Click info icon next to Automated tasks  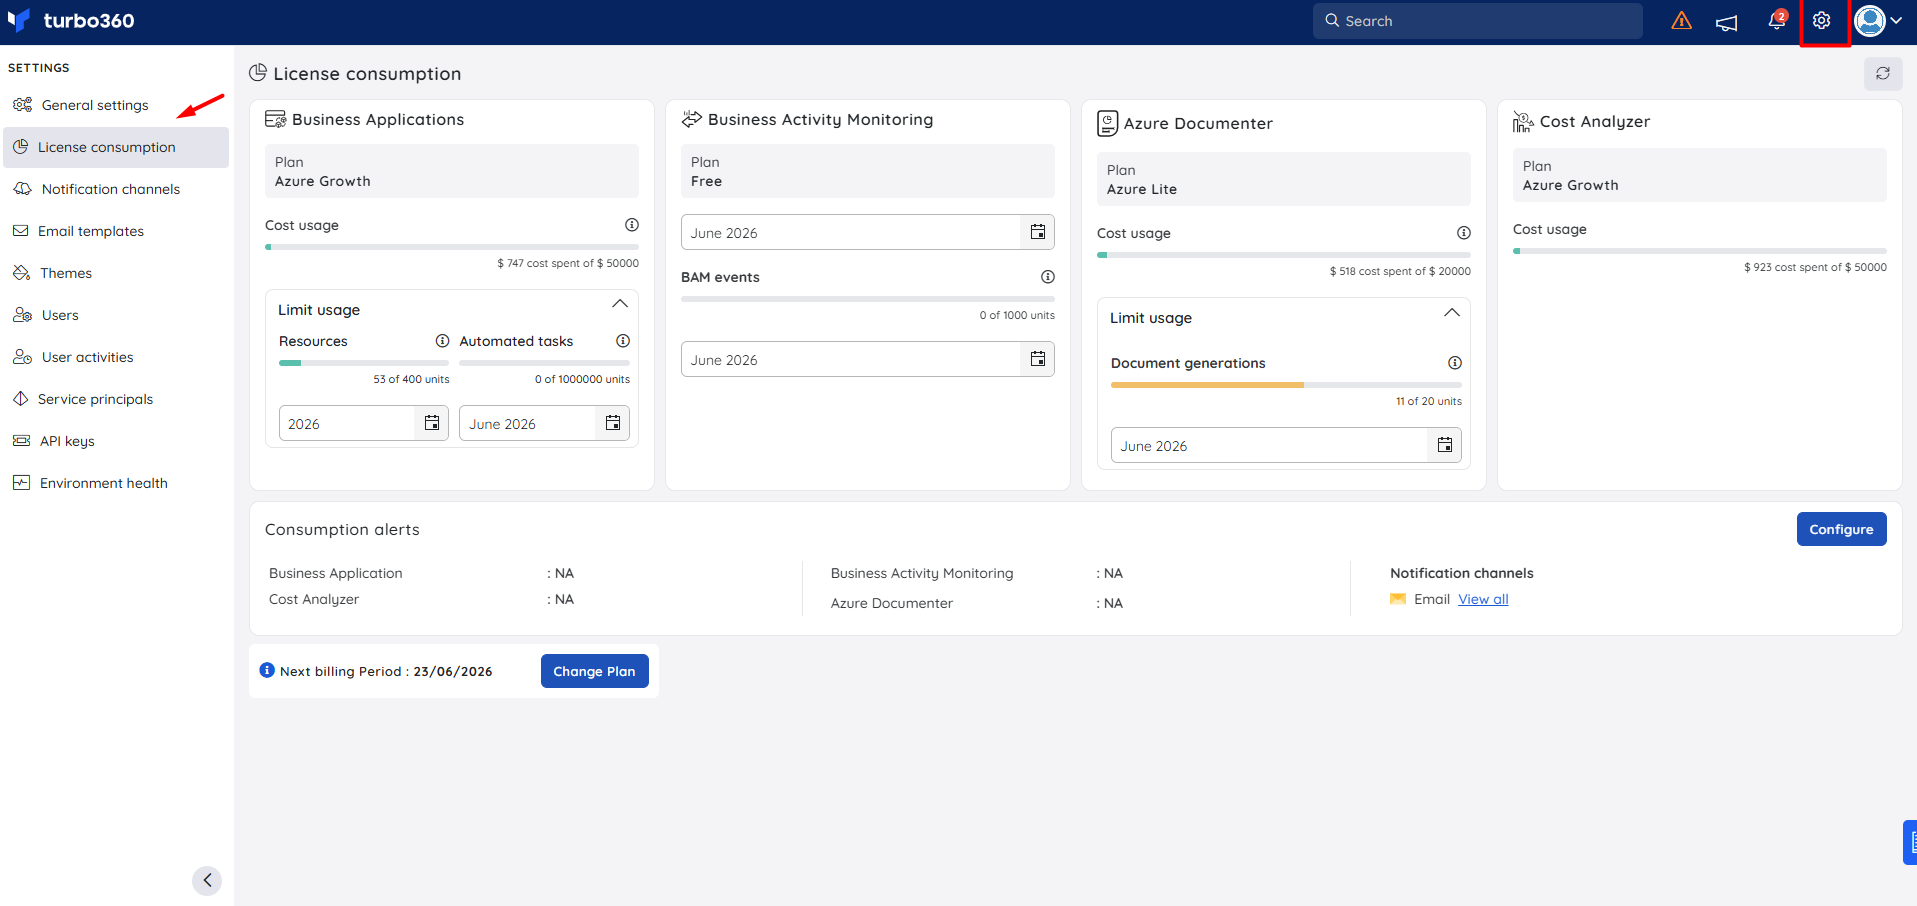tap(623, 341)
